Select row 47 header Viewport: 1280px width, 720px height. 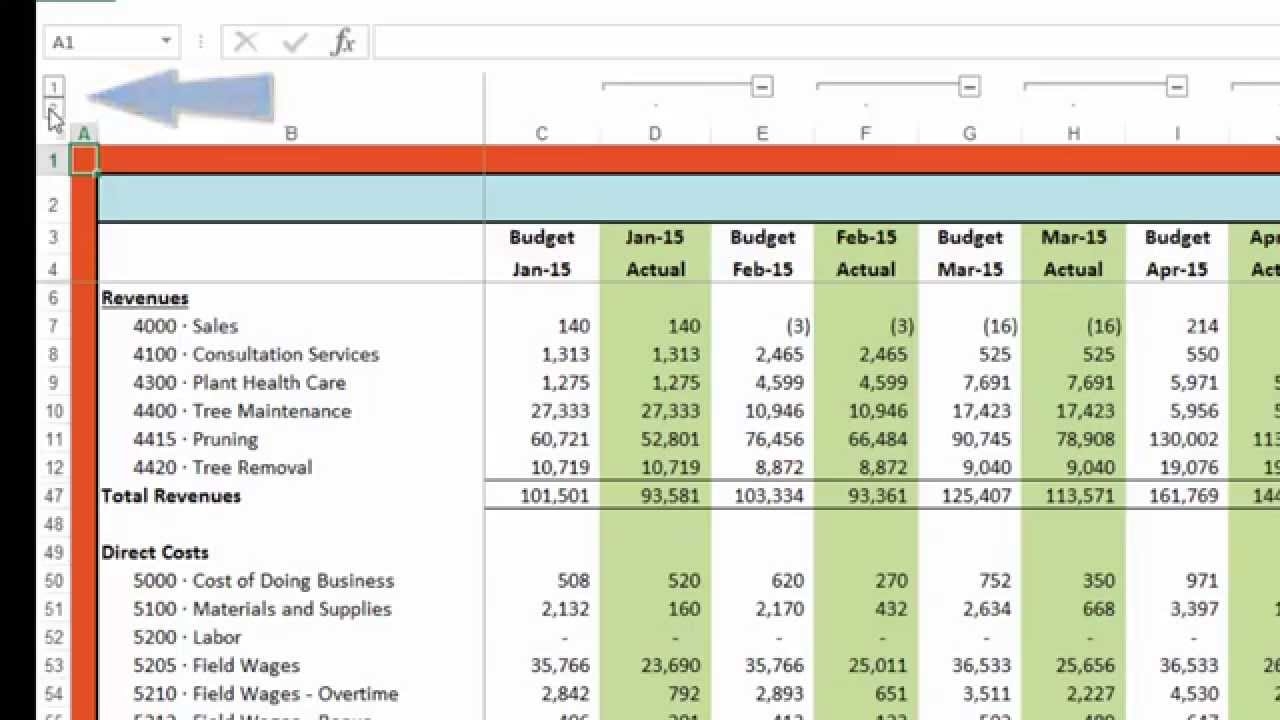pos(54,496)
